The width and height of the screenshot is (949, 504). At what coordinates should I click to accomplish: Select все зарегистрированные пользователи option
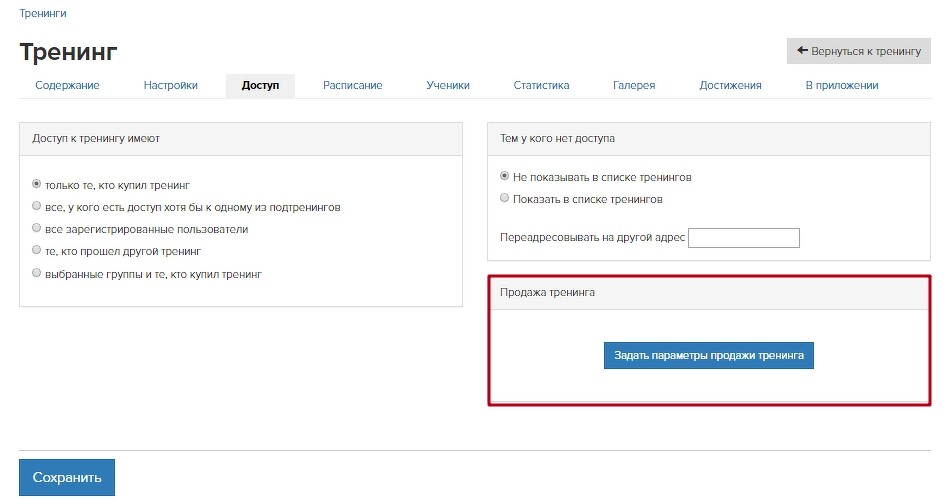point(36,228)
